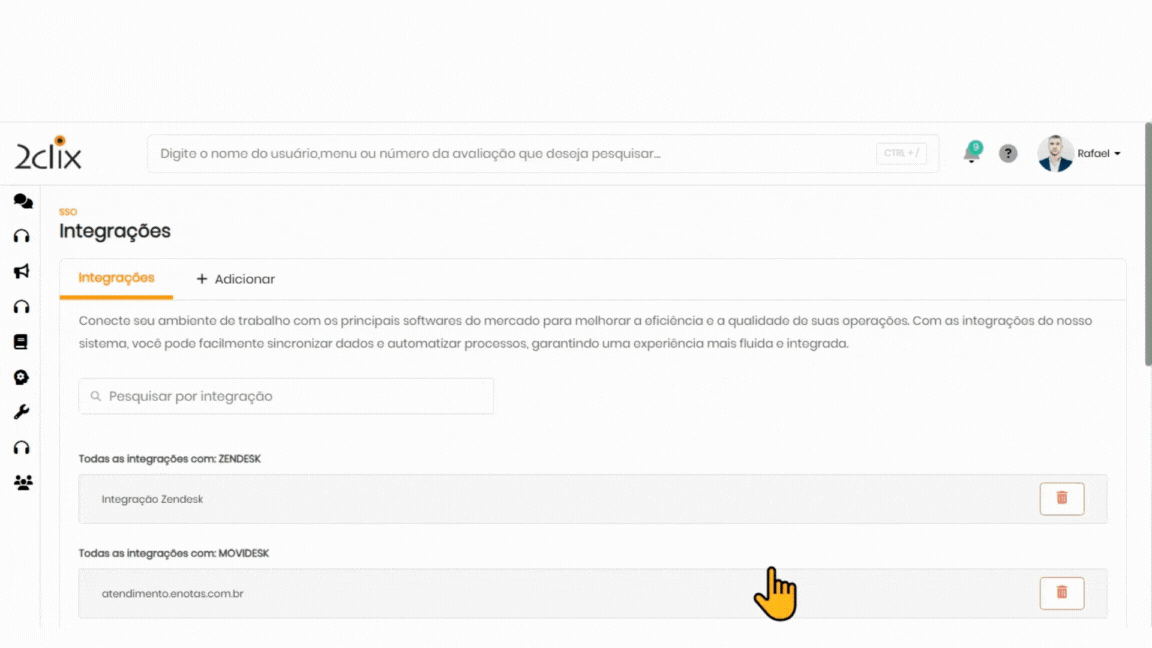Image resolution: width=1152 pixels, height=648 pixels.
Task: Focus the global search bar at top
Action: pos(510,154)
